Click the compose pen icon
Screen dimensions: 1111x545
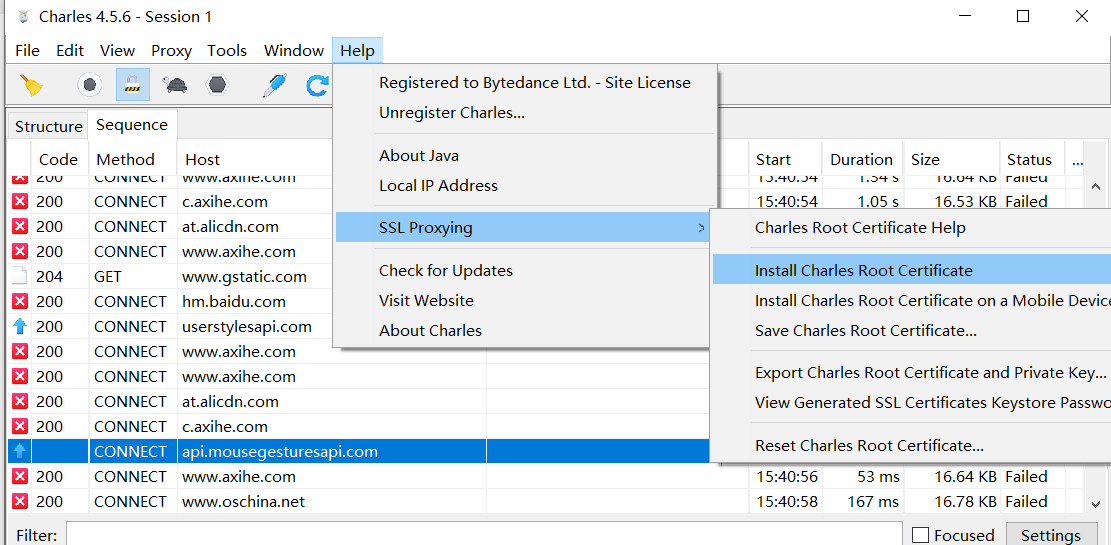tap(274, 85)
